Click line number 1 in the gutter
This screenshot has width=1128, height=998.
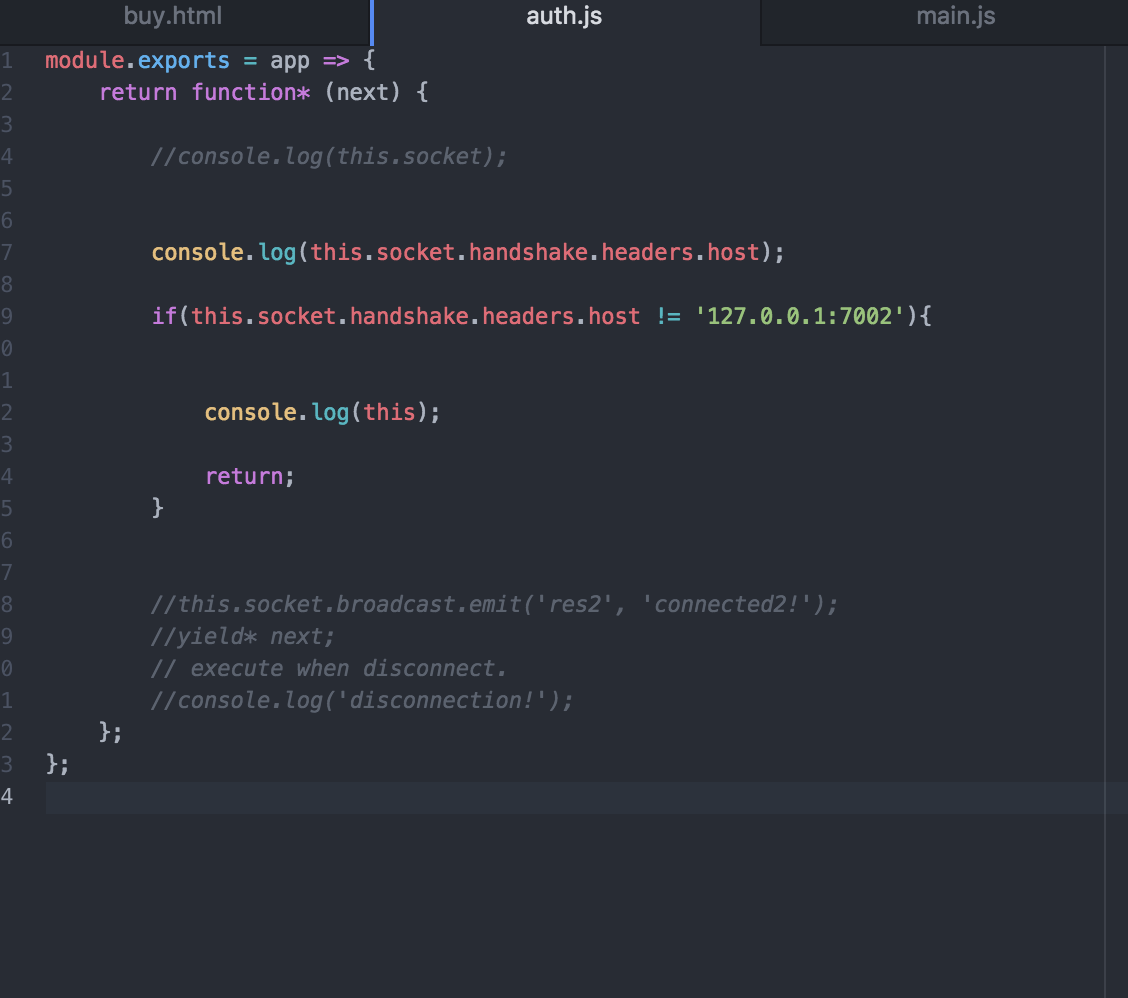point(8,60)
